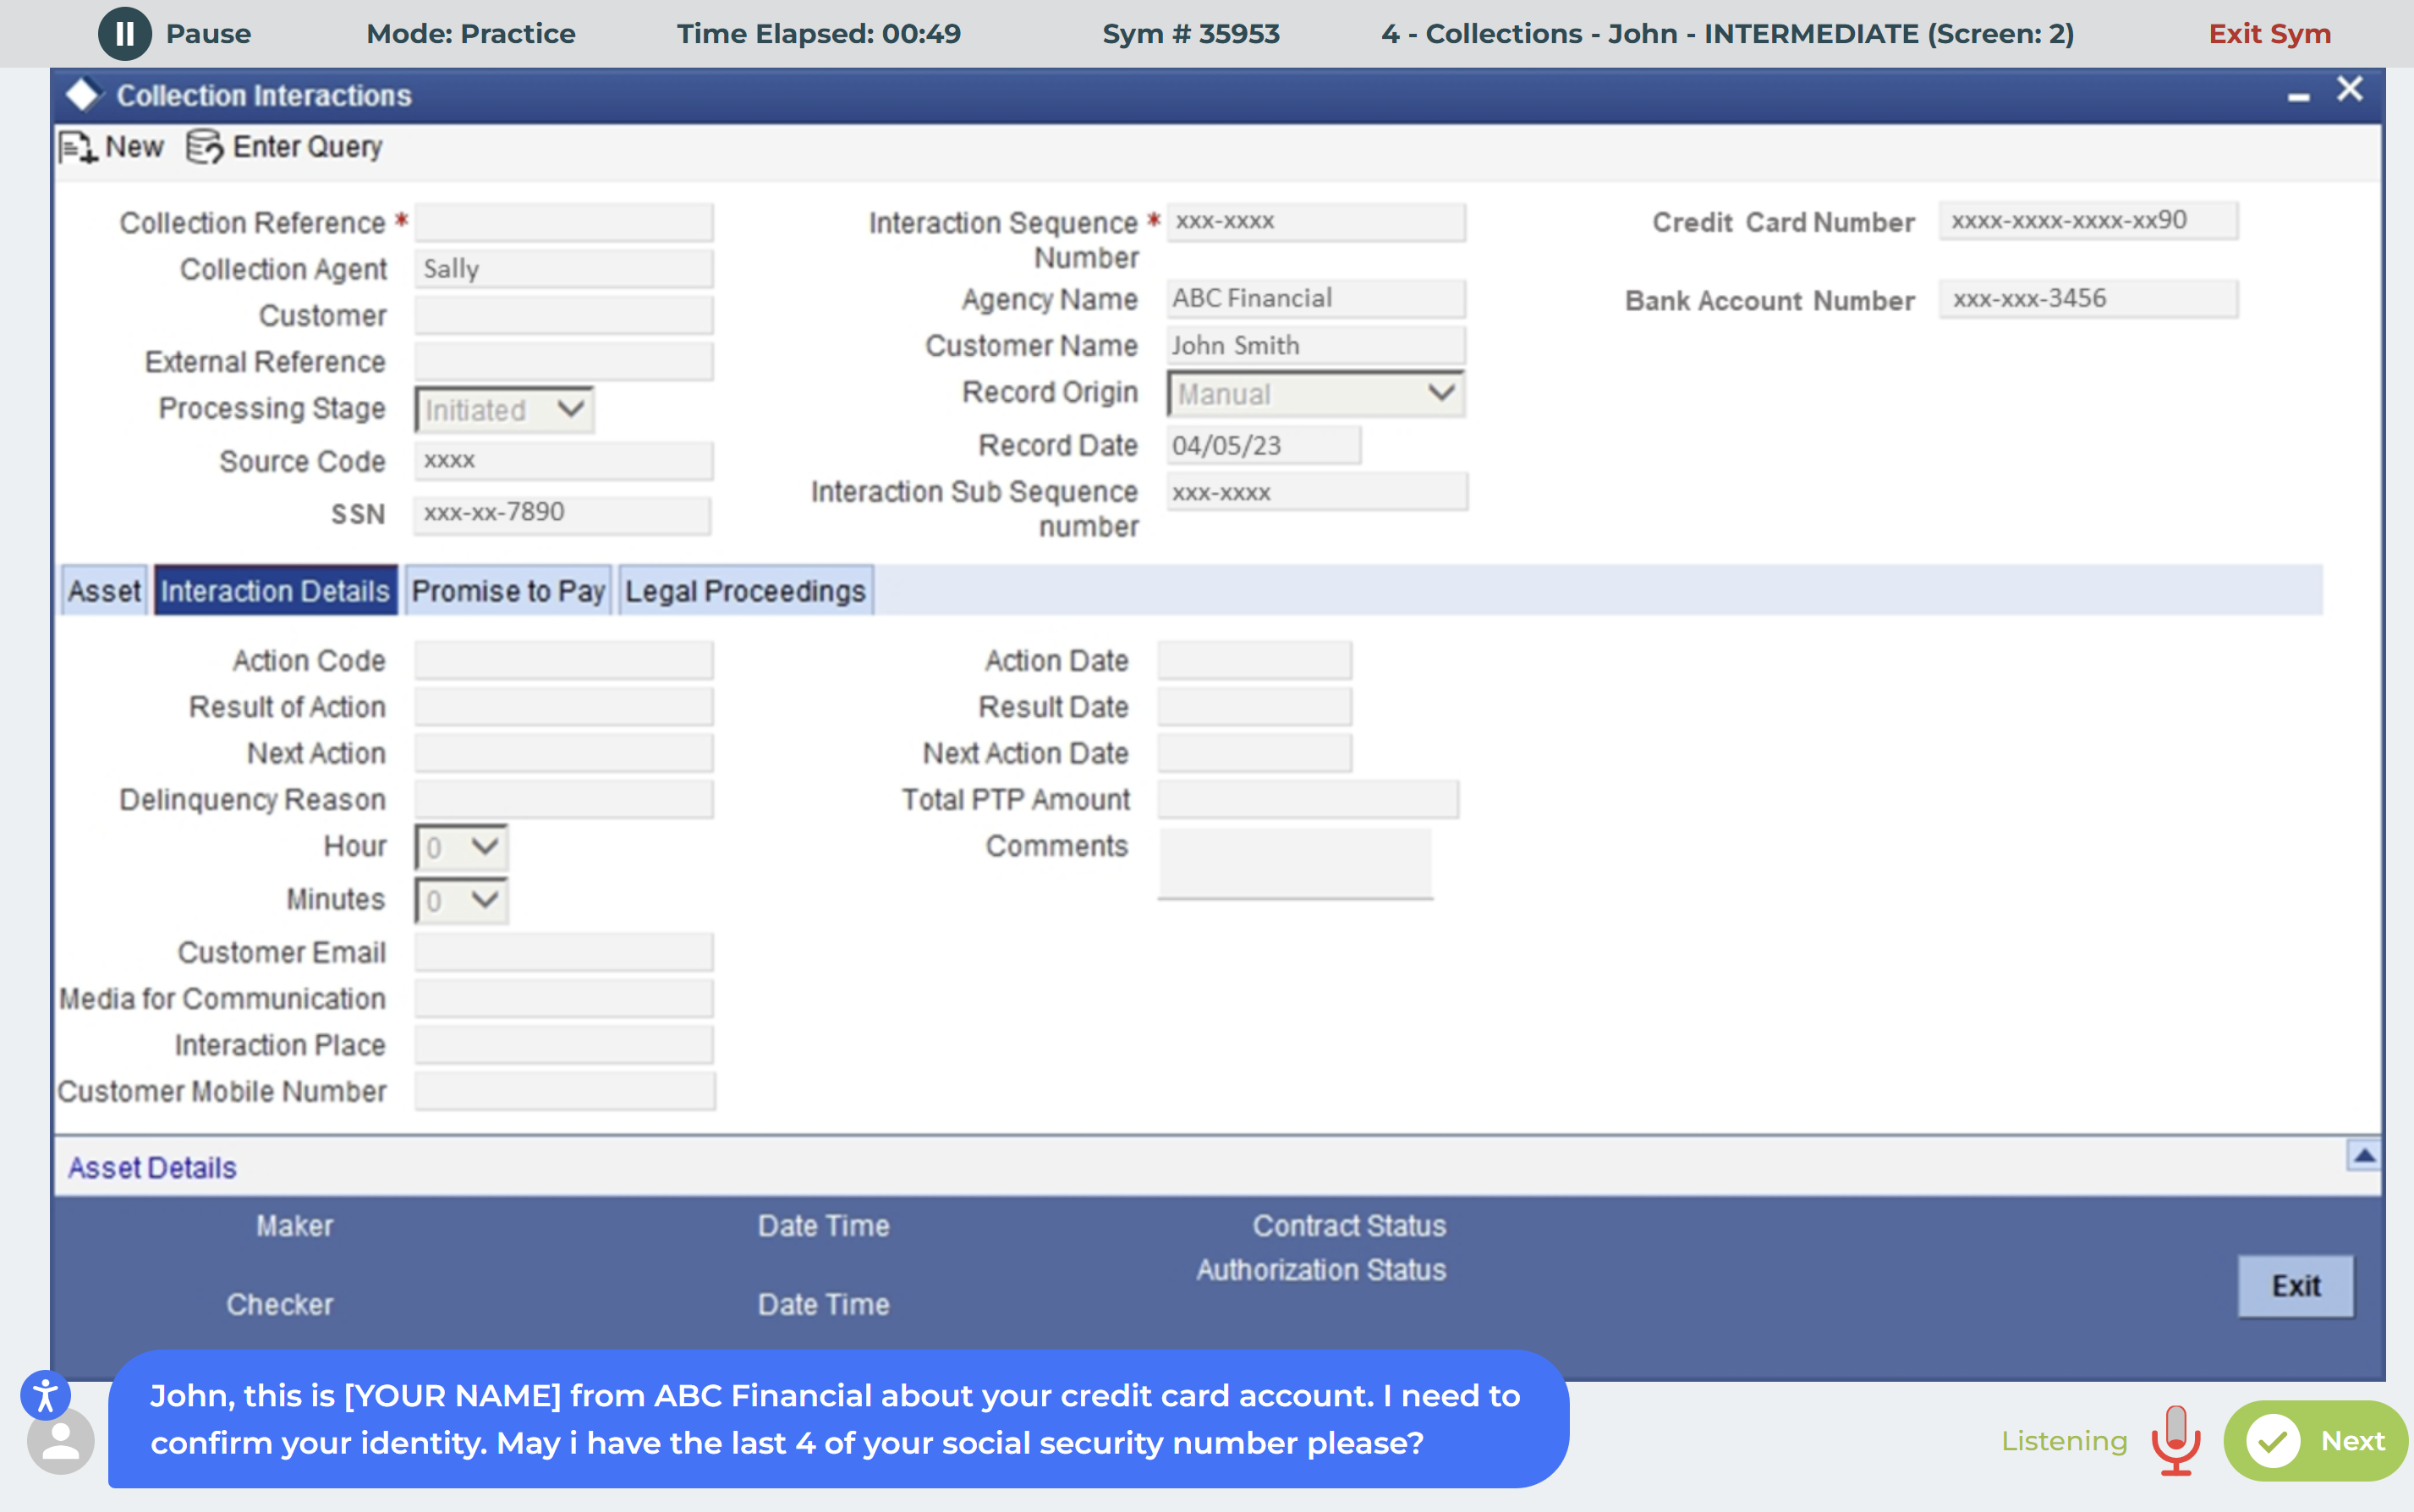Select the Asset tab
The height and width of the screenshot is (1512, 2414).
[x=104, y=591]
